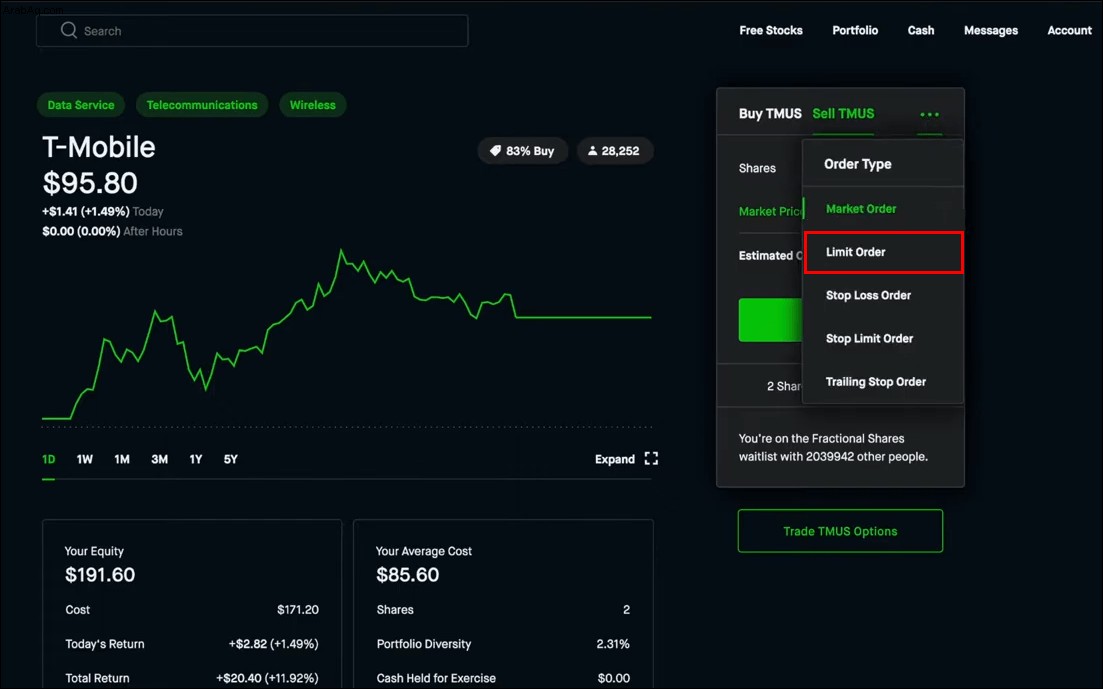The image size is (1103, 689).
Task: Click the Order Type header
Action: click(857, 164)
